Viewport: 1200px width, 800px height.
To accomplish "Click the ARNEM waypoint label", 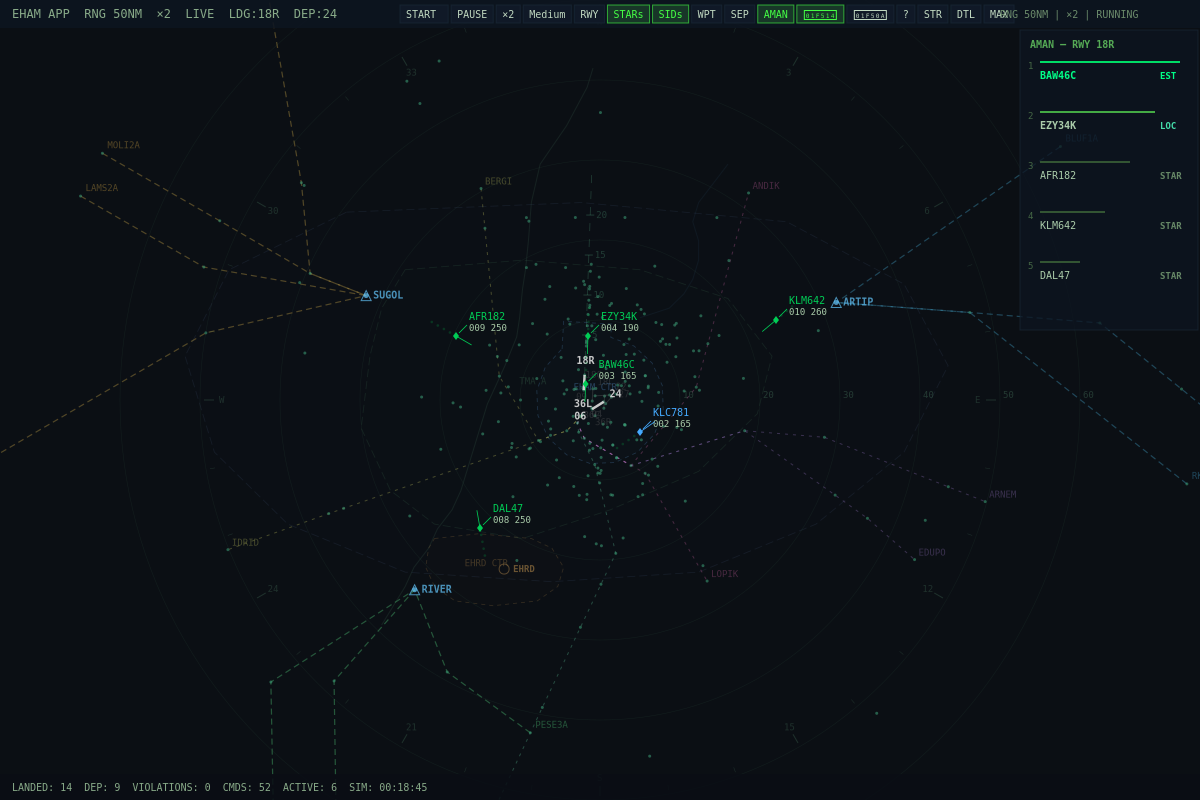I will click(1003, 495).
